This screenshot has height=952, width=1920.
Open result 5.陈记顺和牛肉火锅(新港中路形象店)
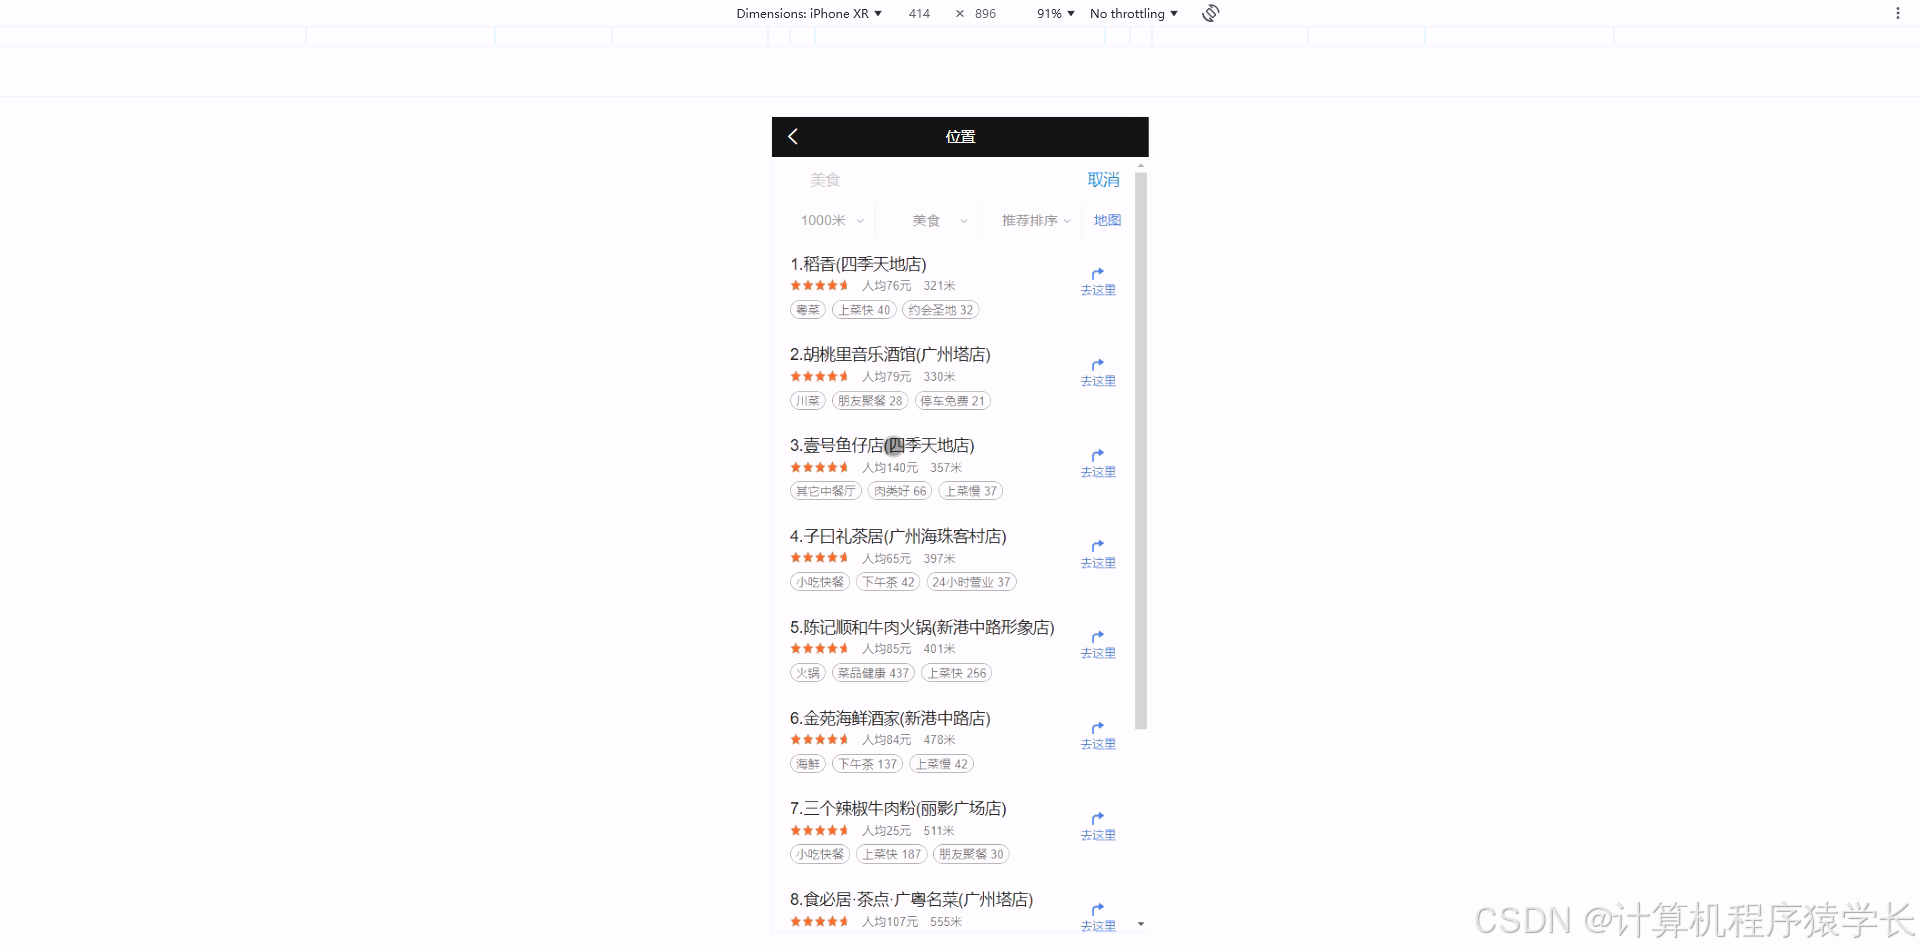922,627
